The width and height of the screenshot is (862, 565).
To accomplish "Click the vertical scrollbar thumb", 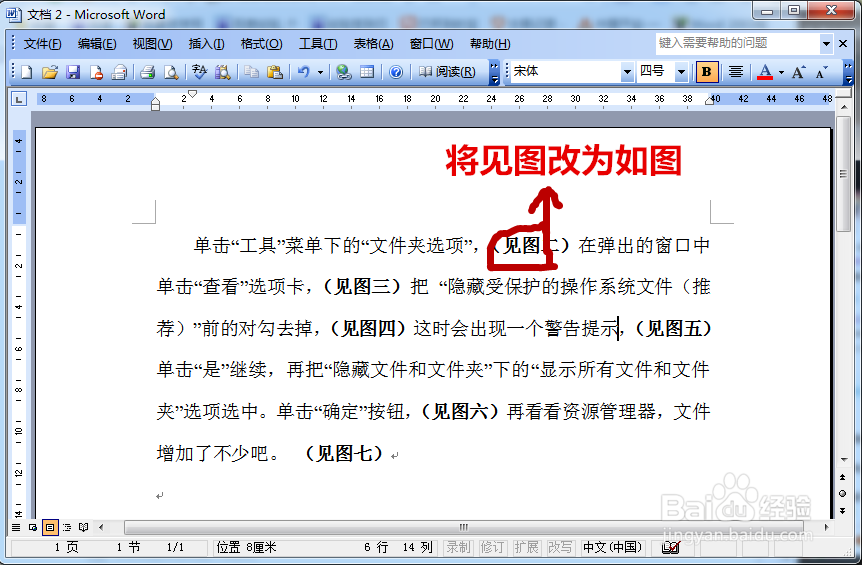I will coord(843,174).
